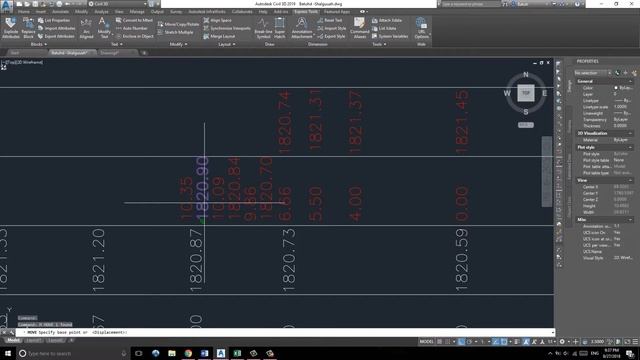Toggle polar tracking in status bar
This screenshot has width=640, height=360.
(x=469, y=342)
